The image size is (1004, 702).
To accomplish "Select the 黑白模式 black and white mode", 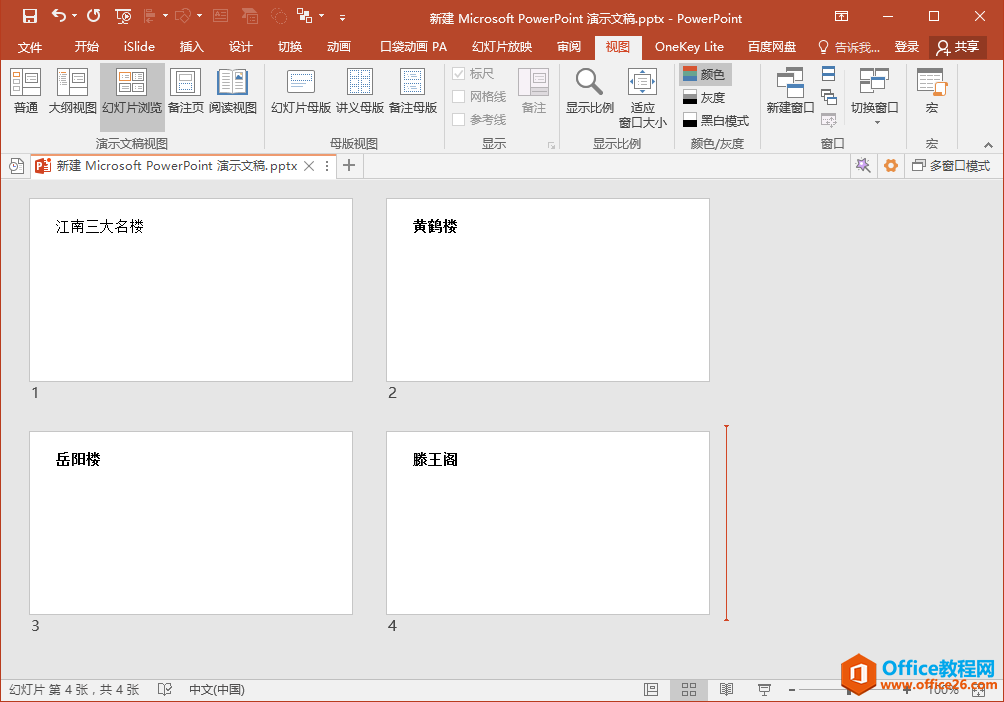I will pyautogui.click(x=716, y=120).
